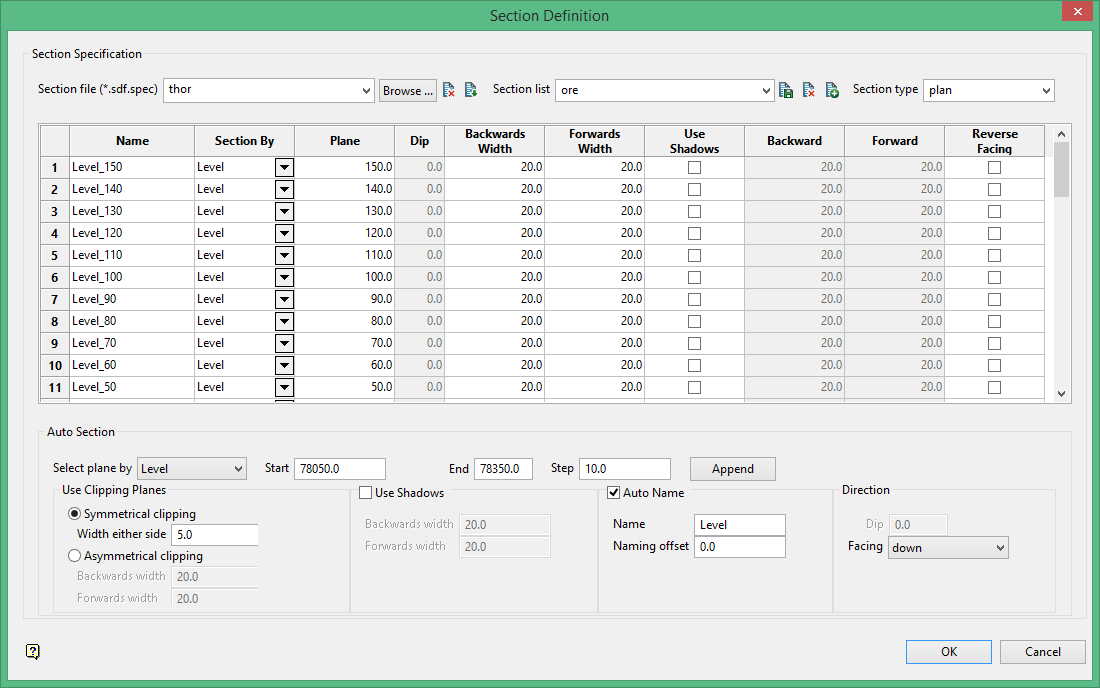Screen dimensions: 1100x688
Task: Select Asymmetrical clipping radio button
Action: point(74,556)
